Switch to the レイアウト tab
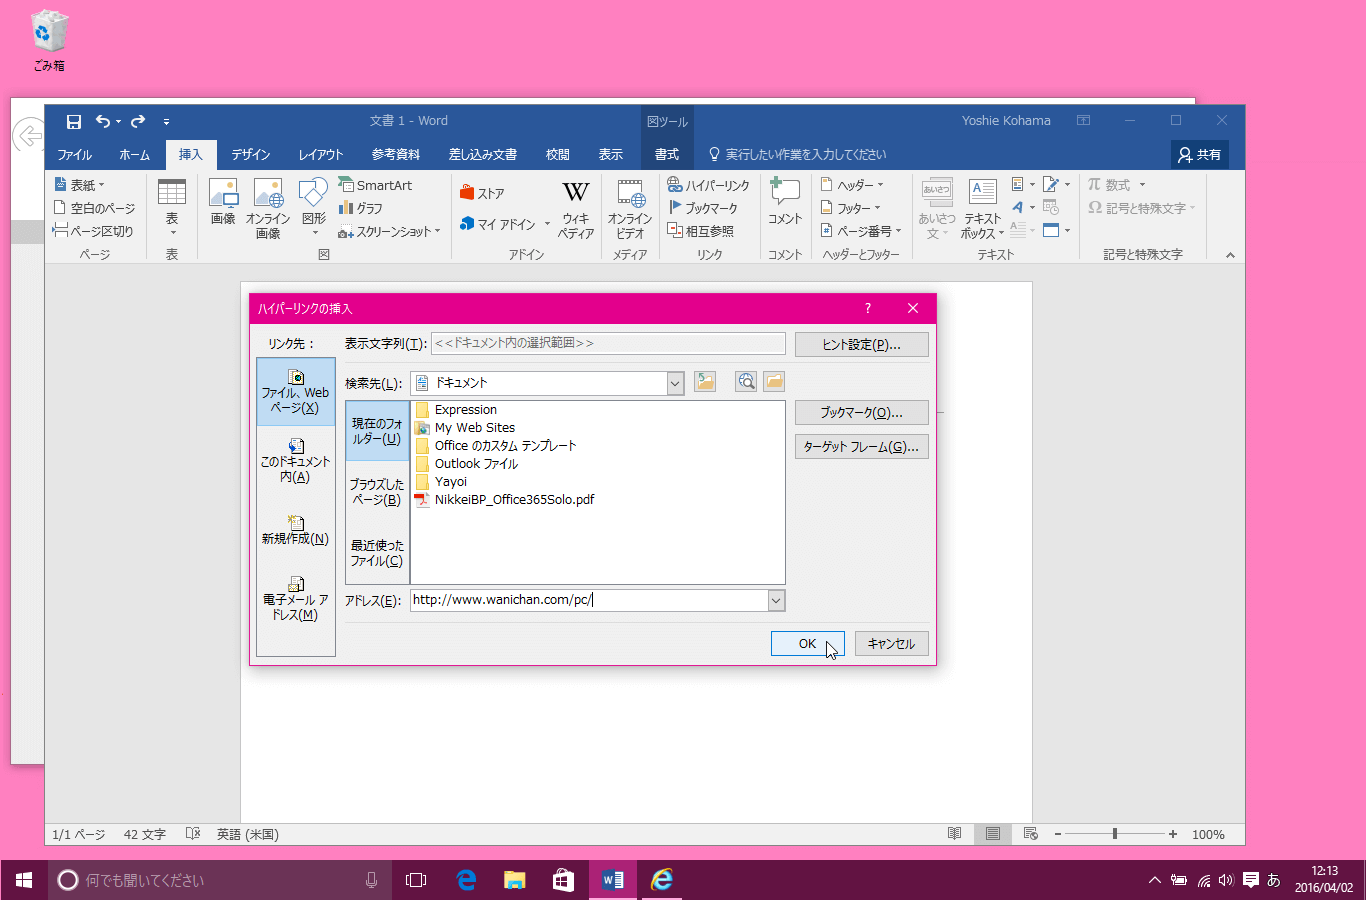1366x900 pixels. pos(321,154)
